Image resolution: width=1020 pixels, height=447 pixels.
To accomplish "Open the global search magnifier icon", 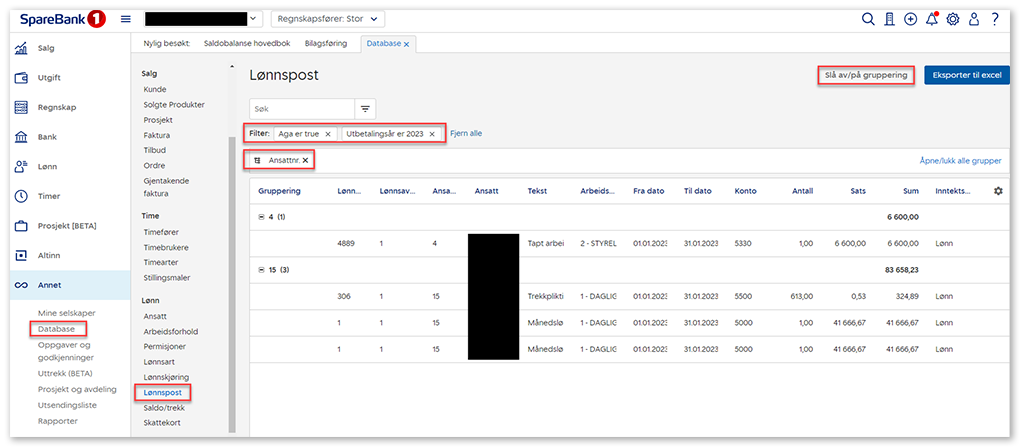I will coord(868,19).
